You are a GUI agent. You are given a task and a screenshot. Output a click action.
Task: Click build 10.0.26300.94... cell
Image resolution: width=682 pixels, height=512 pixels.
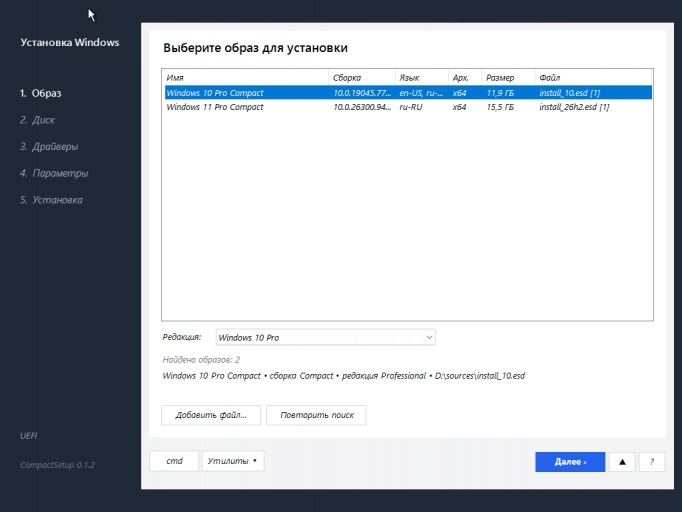[362, 107]
